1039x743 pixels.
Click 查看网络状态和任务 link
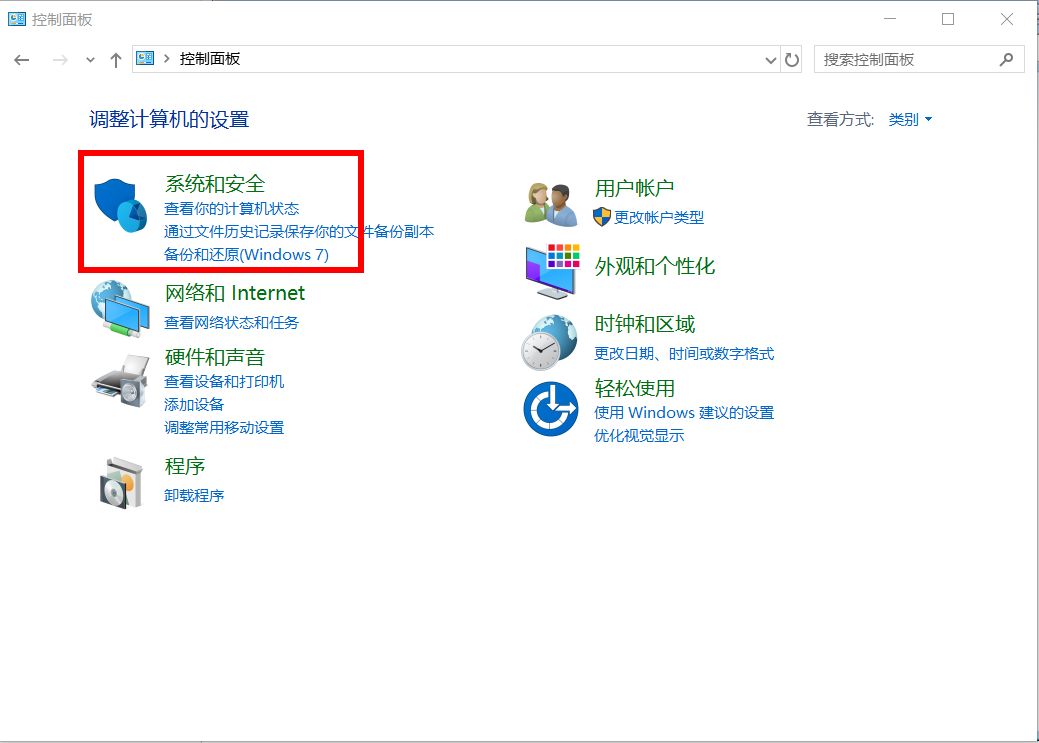click(x=231, y=323)
